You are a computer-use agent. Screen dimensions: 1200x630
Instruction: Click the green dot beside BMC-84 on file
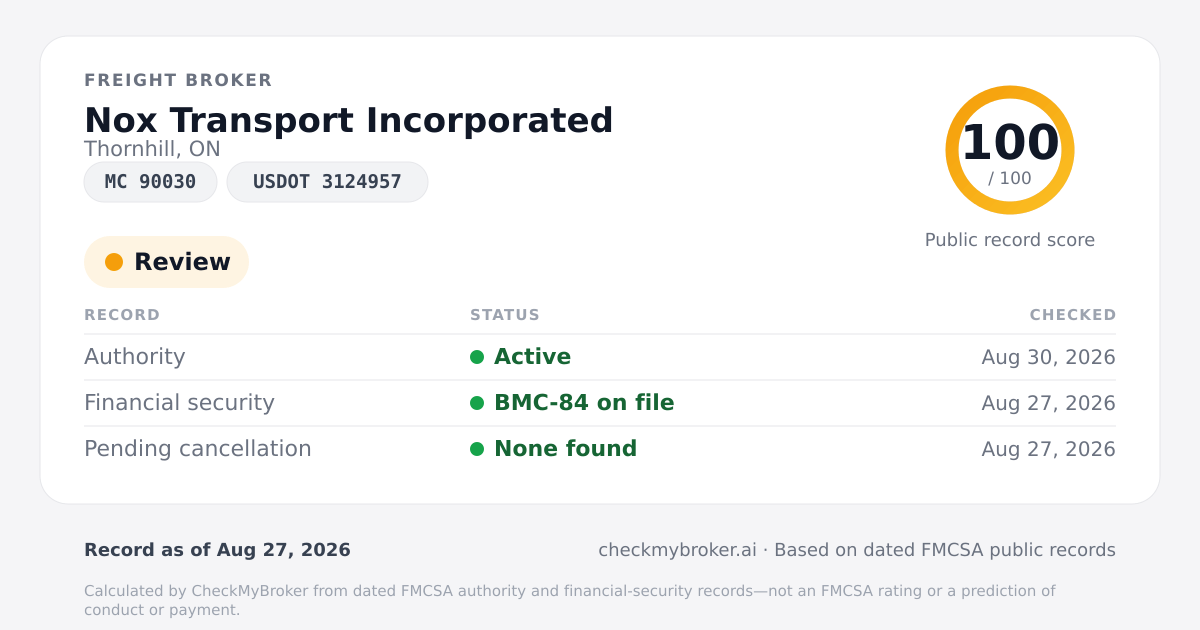pyautogui.click(x=477, y=403)
